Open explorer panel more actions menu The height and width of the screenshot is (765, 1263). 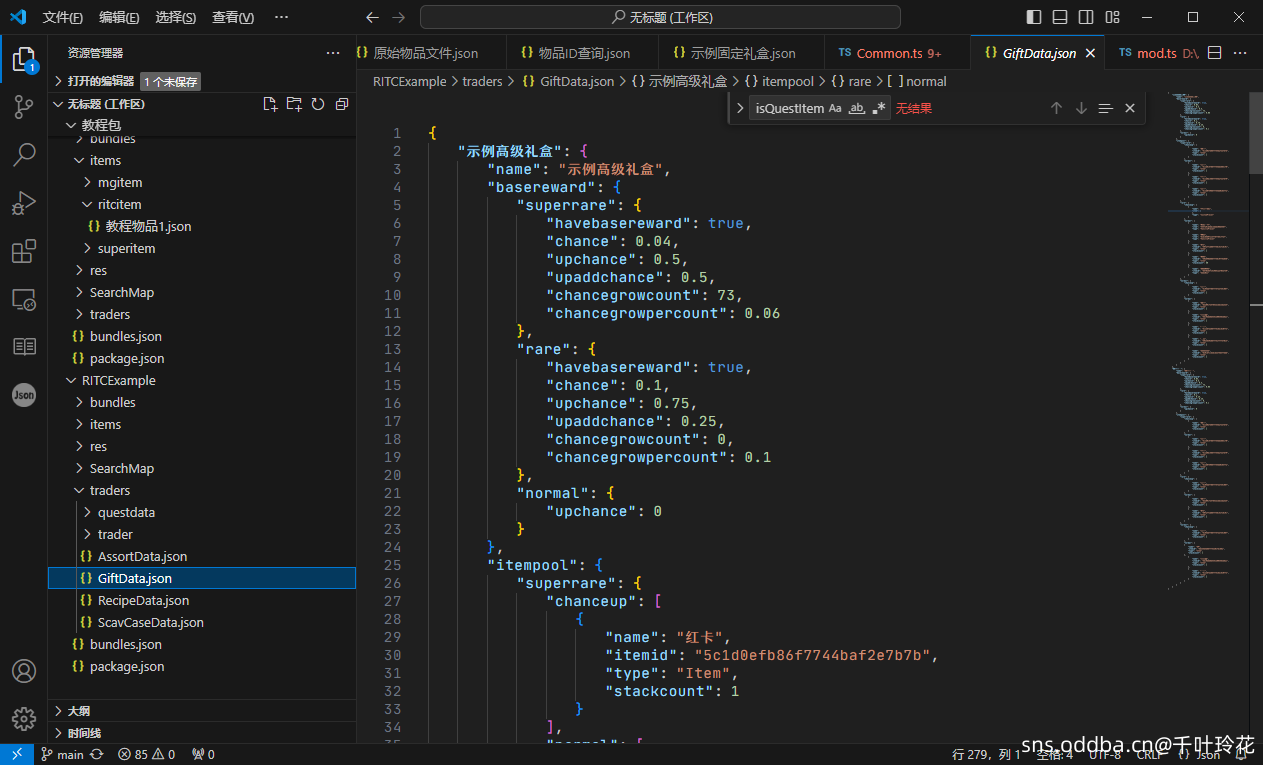tap(333, 53)
